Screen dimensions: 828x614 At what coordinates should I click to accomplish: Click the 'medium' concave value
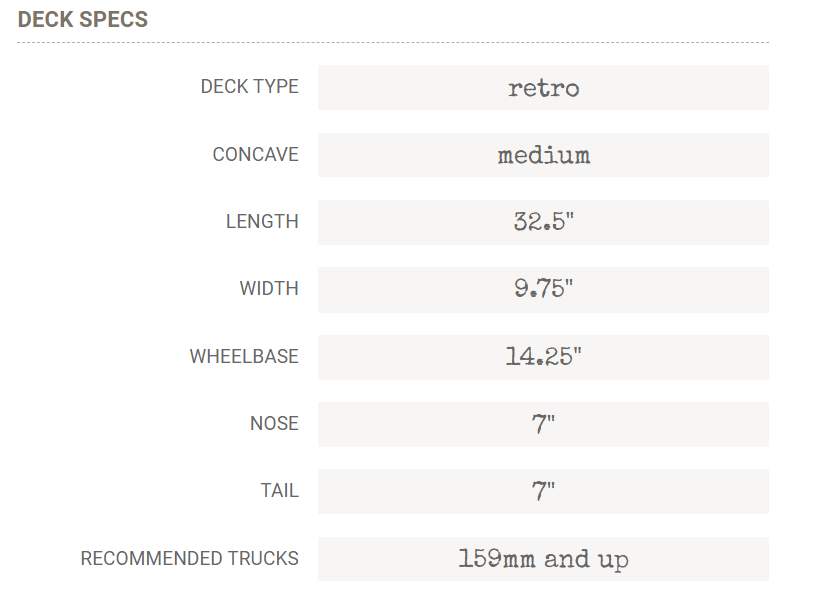[x=543, y=155]
